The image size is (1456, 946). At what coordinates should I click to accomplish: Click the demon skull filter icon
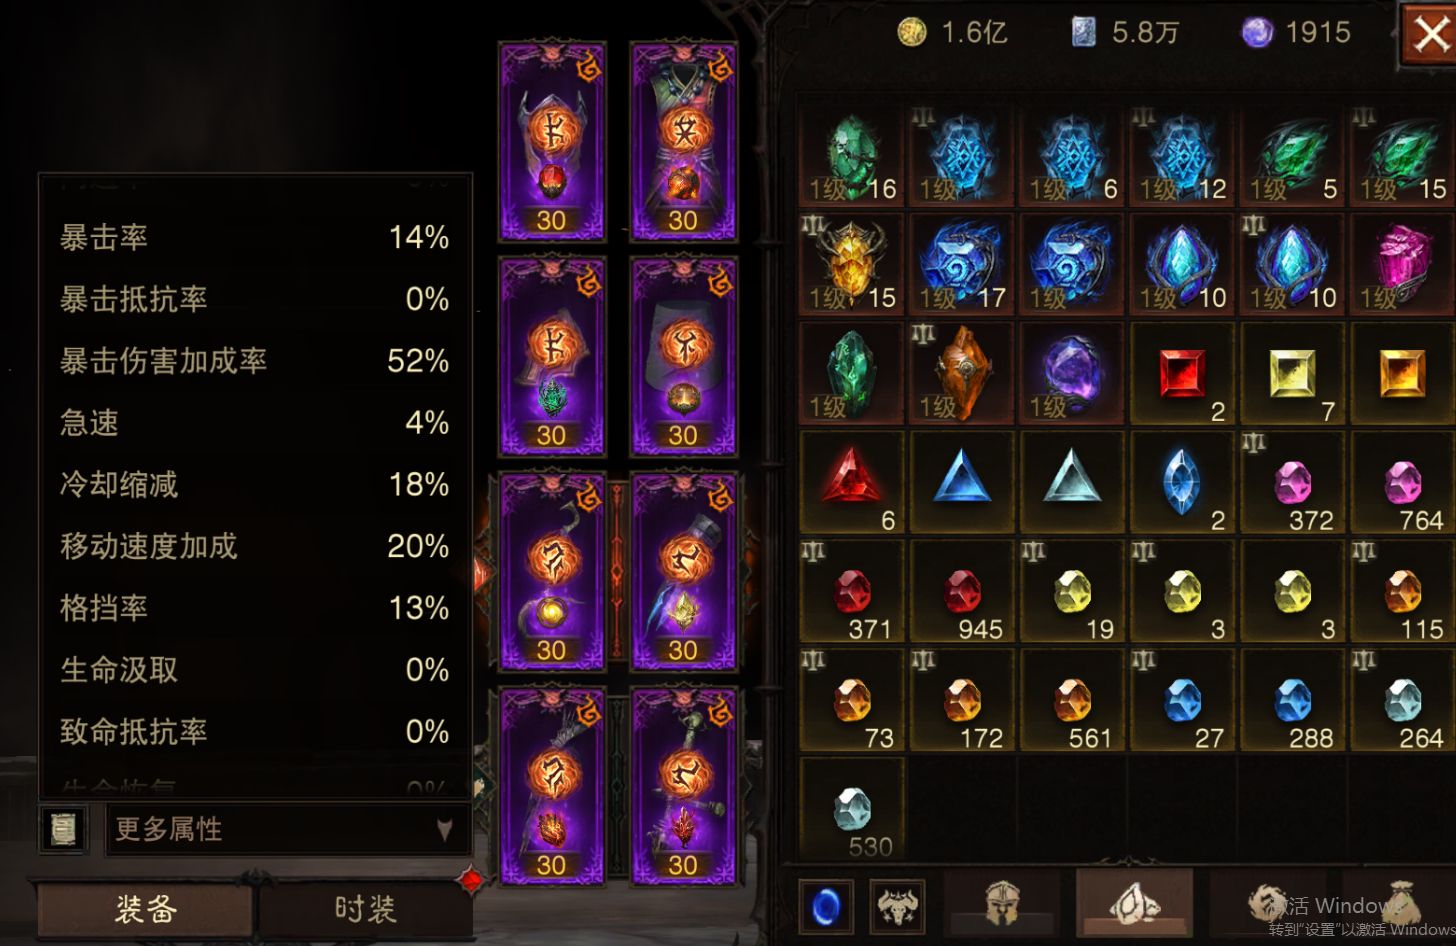point(897,907)
